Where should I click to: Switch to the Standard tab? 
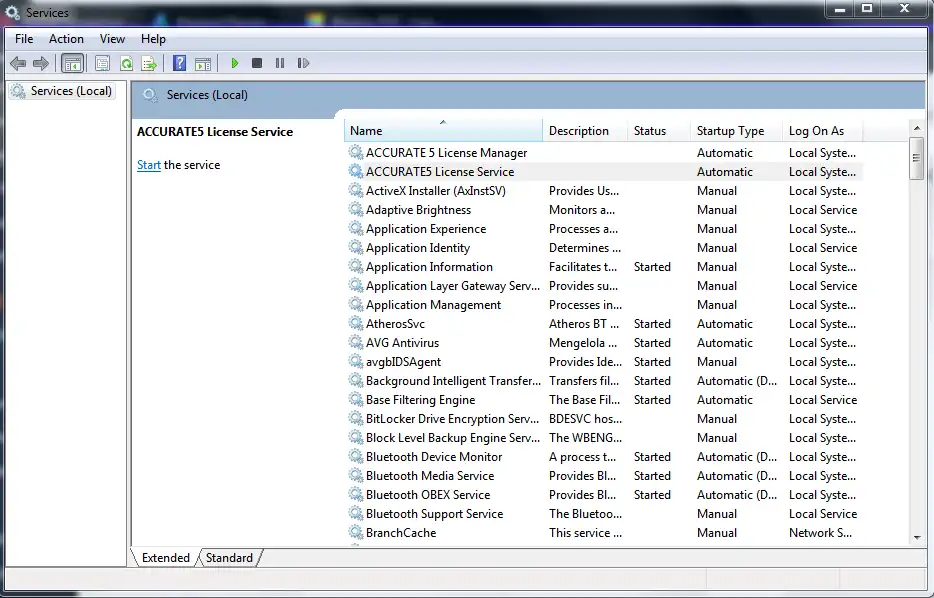click(x=229, y=557)
